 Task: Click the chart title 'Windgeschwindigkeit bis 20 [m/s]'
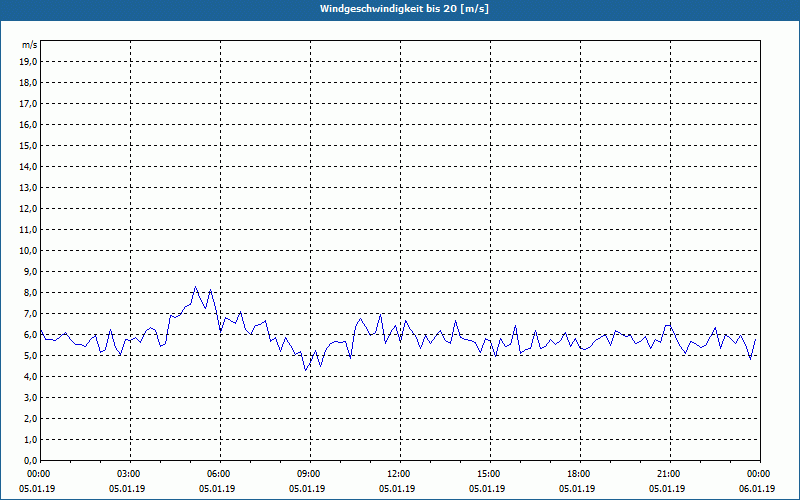pos(404,9)
